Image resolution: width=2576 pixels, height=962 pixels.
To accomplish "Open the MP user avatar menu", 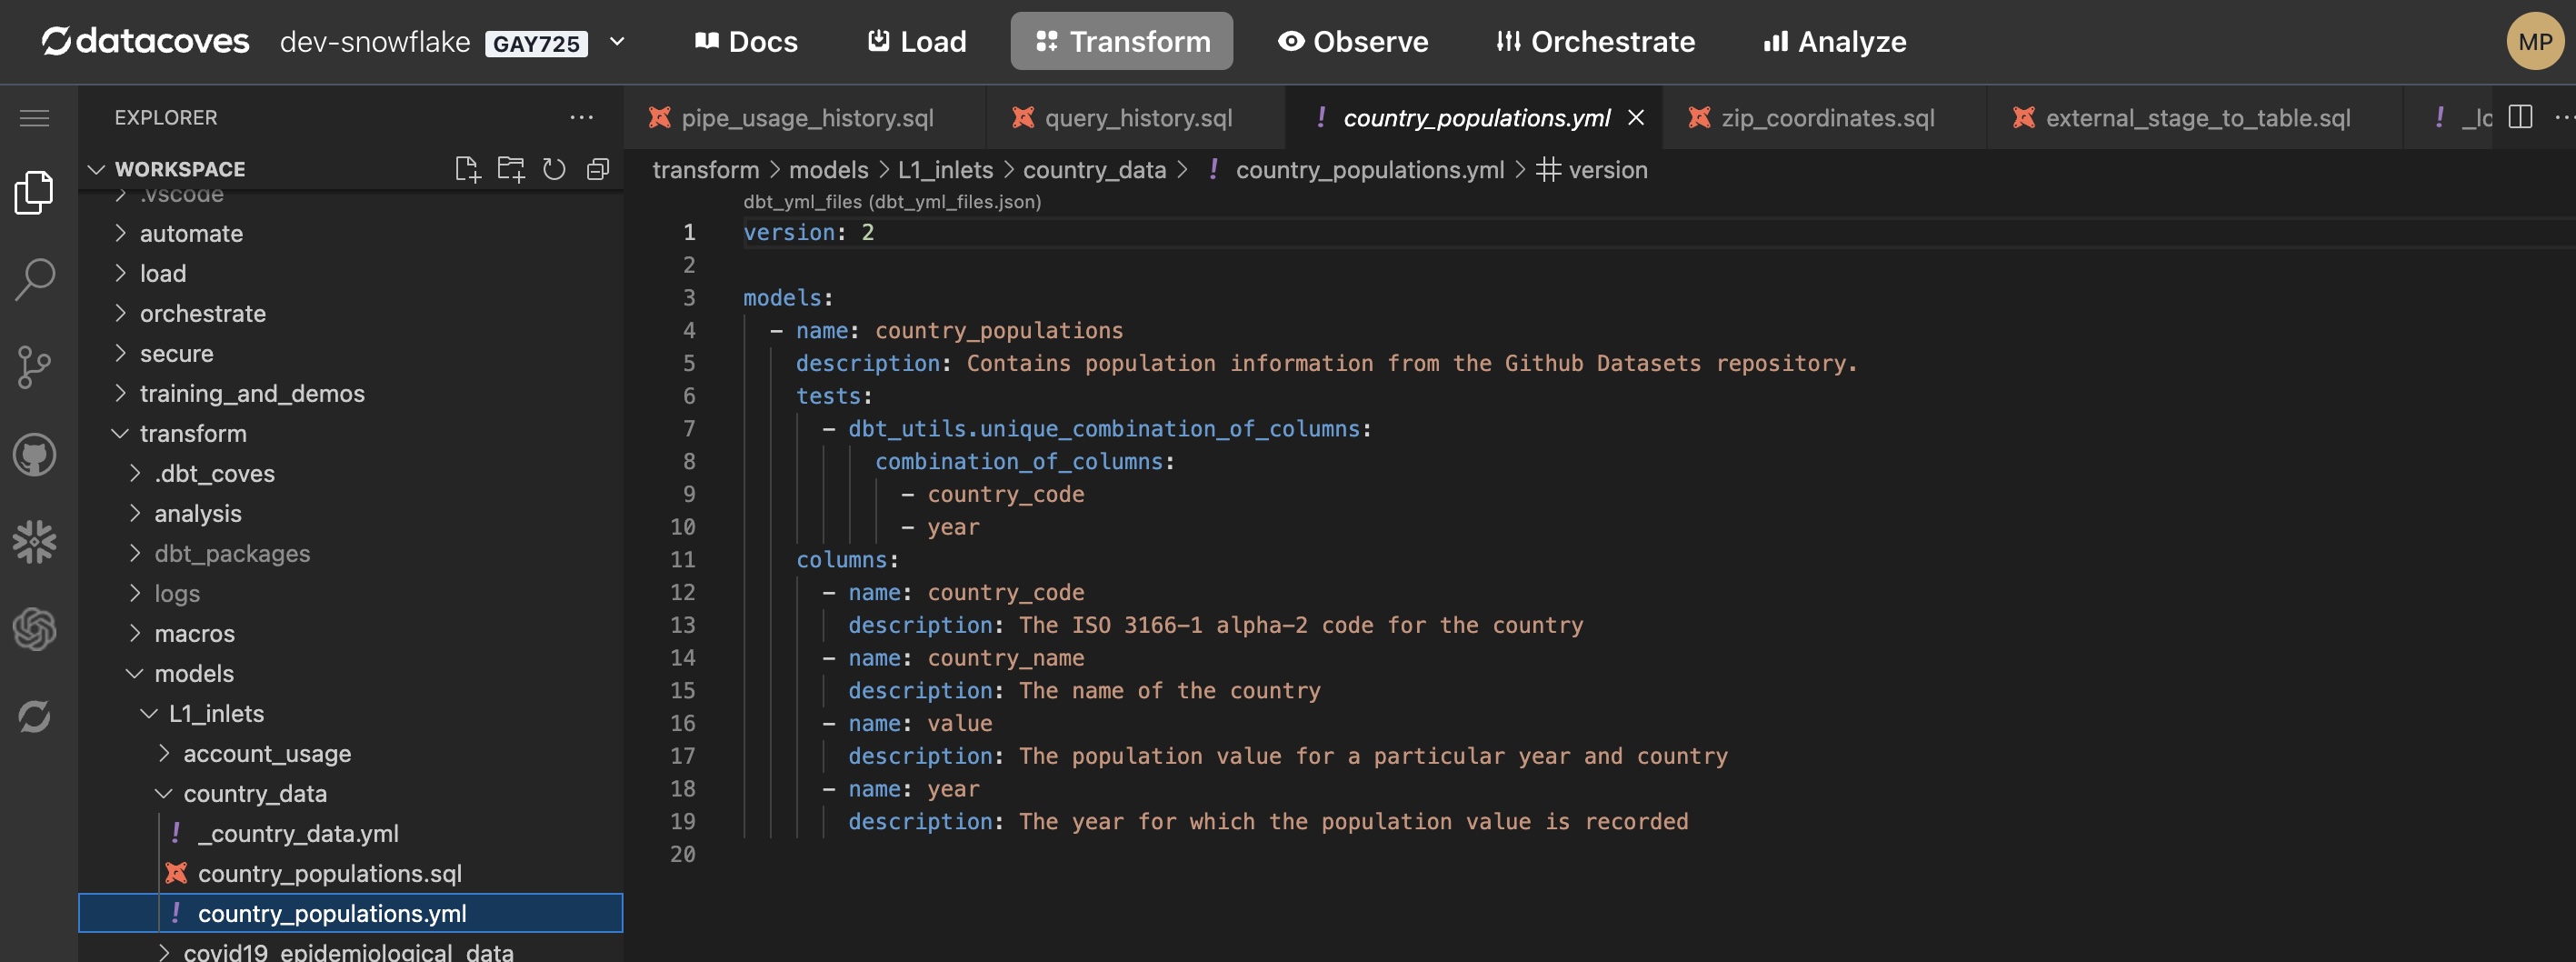I will tap(2535, 41).
